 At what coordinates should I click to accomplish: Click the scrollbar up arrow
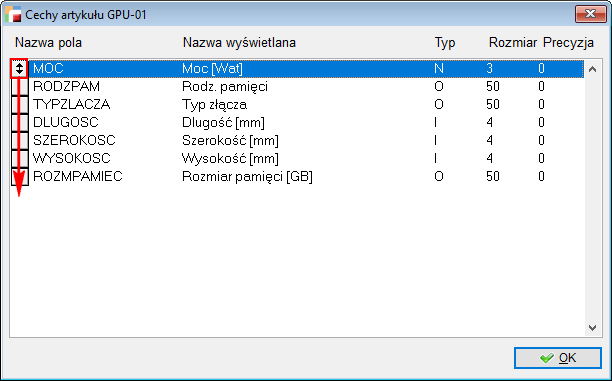coord(592,69)
